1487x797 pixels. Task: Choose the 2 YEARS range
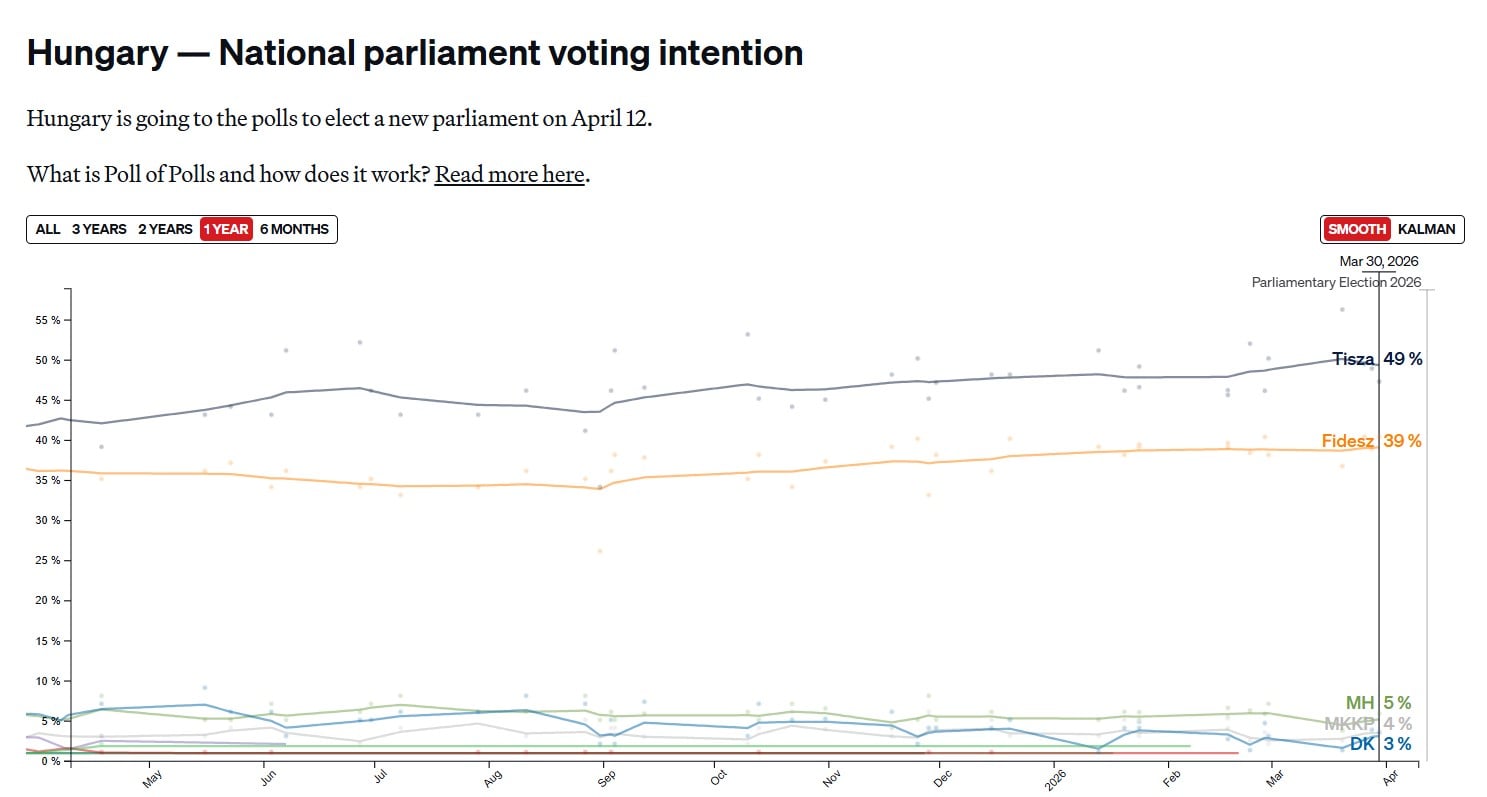click(x=165, y=229)
